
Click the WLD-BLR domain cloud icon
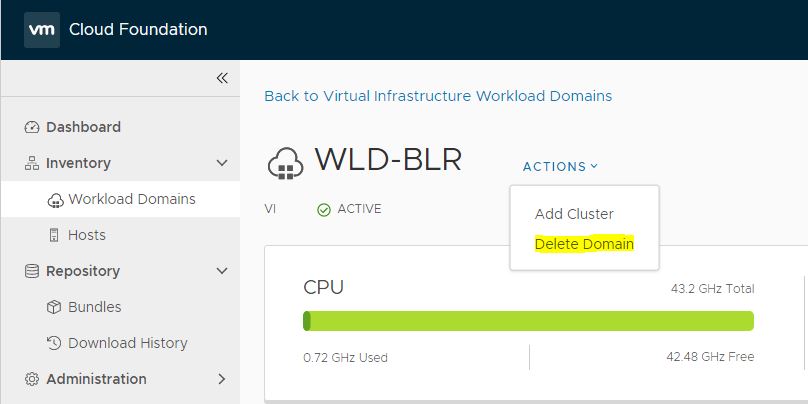pyautogui.click(x=284, y=163)
